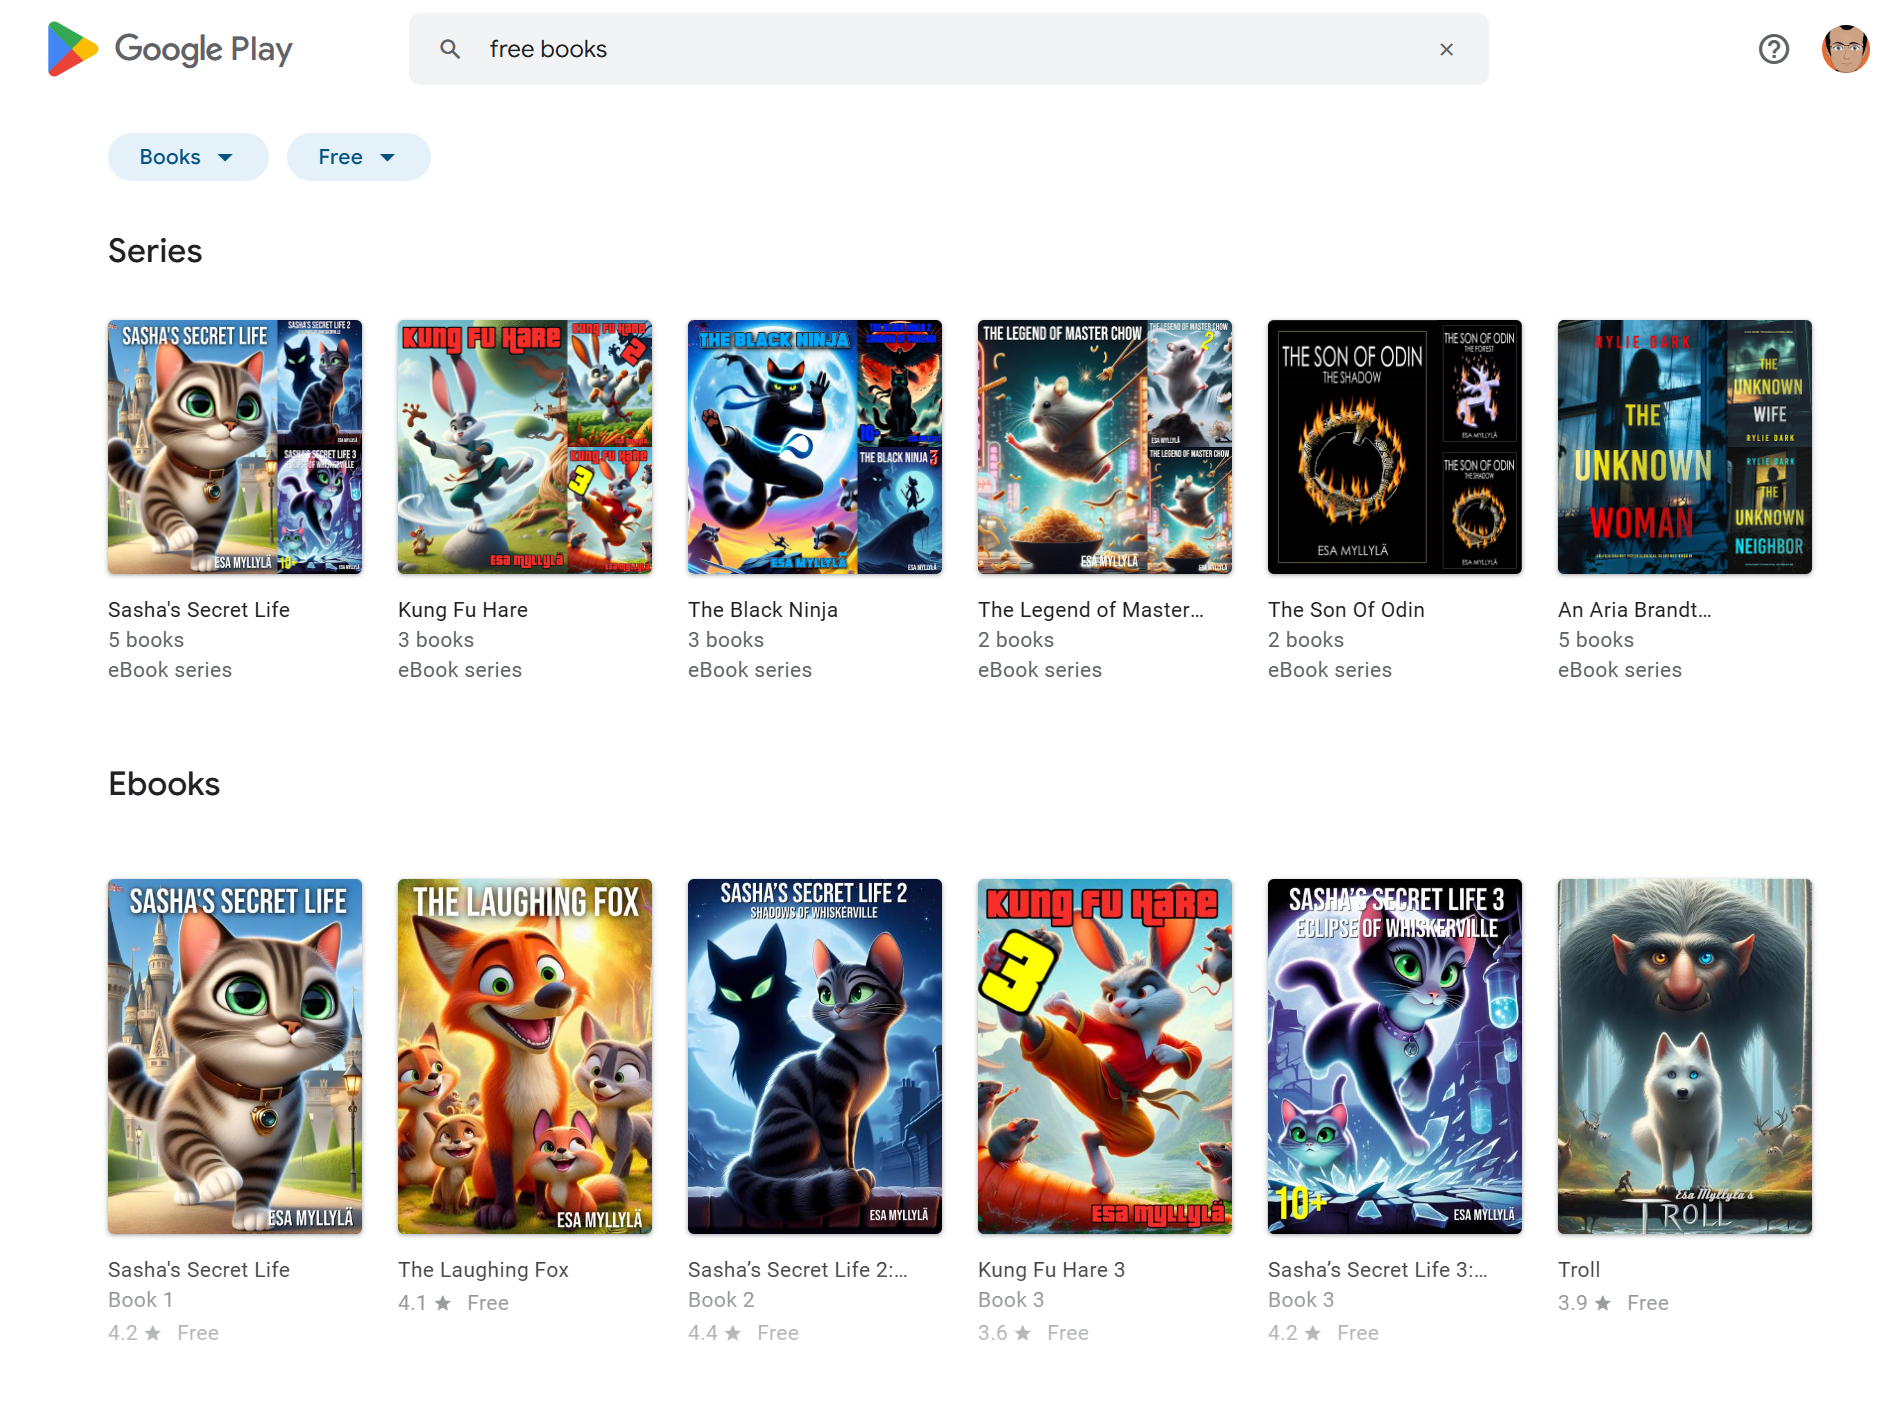Open The Legend of Master series title link

pyautogui.click(x=1090, y=610)
